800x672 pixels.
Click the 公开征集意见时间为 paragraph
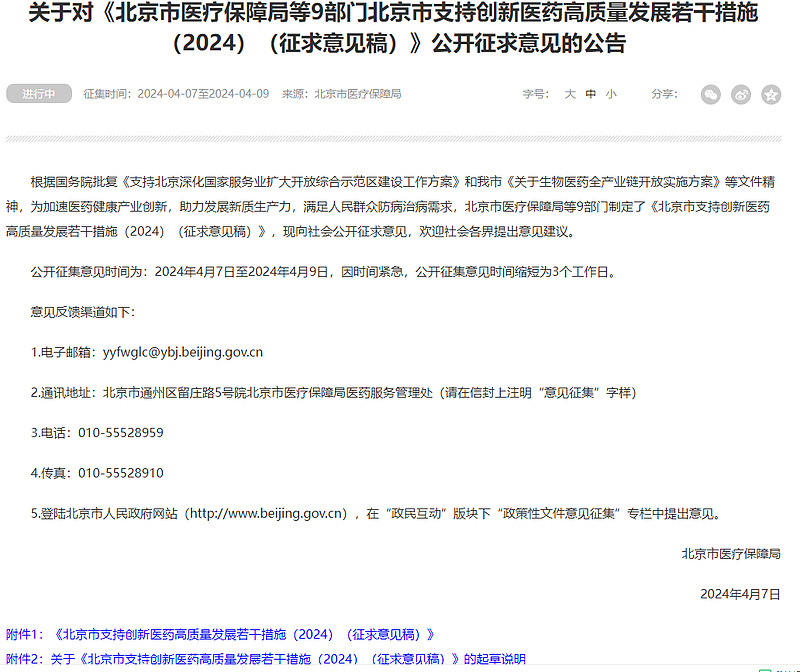324,271
